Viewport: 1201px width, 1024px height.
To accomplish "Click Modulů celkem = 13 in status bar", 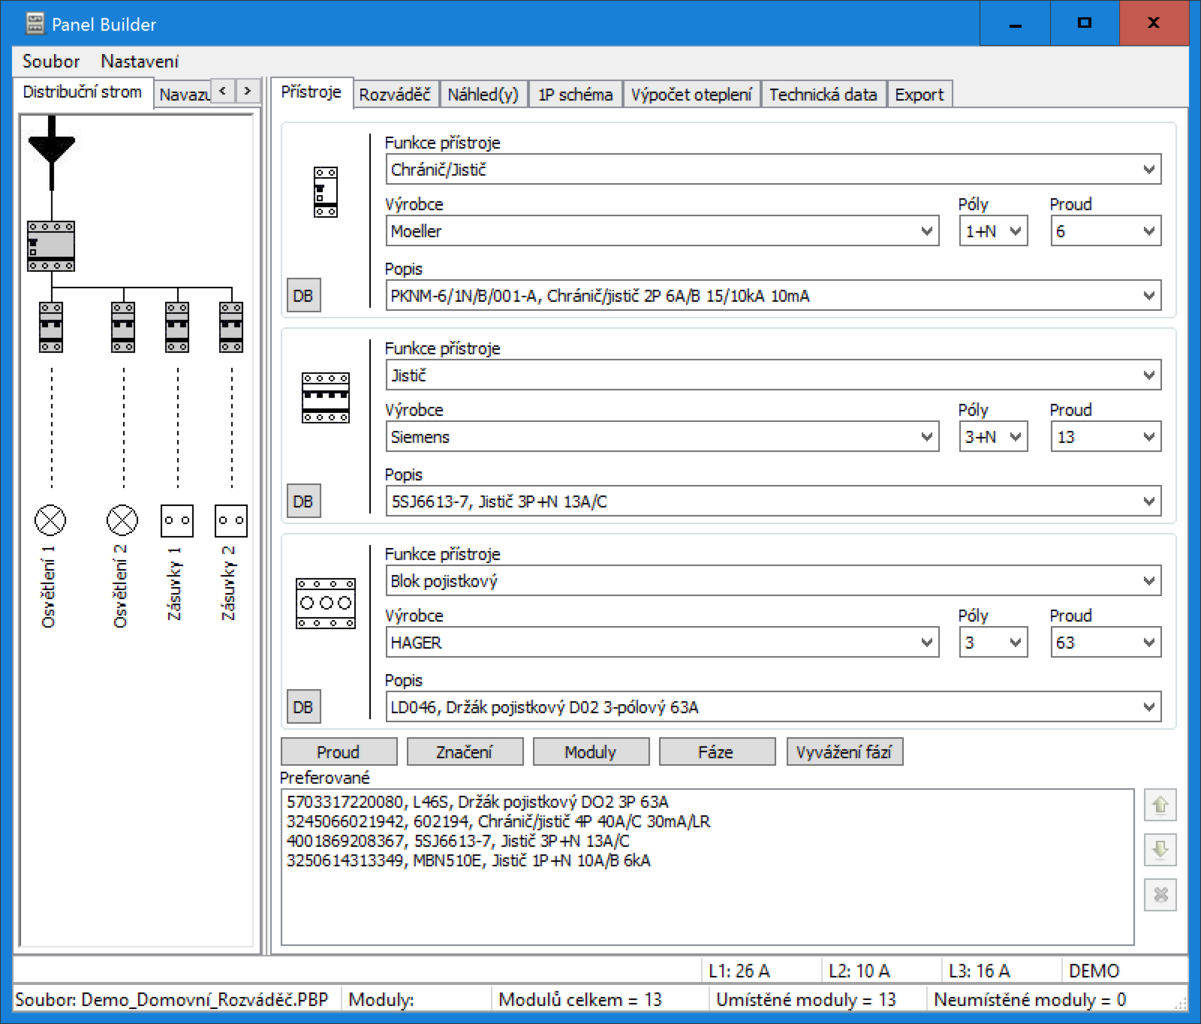I will 580,999.
